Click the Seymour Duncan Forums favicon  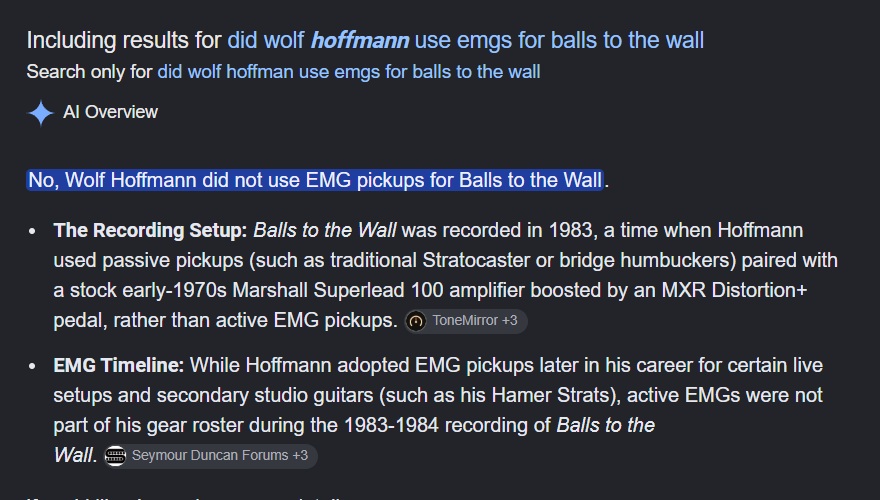[116, 456]
